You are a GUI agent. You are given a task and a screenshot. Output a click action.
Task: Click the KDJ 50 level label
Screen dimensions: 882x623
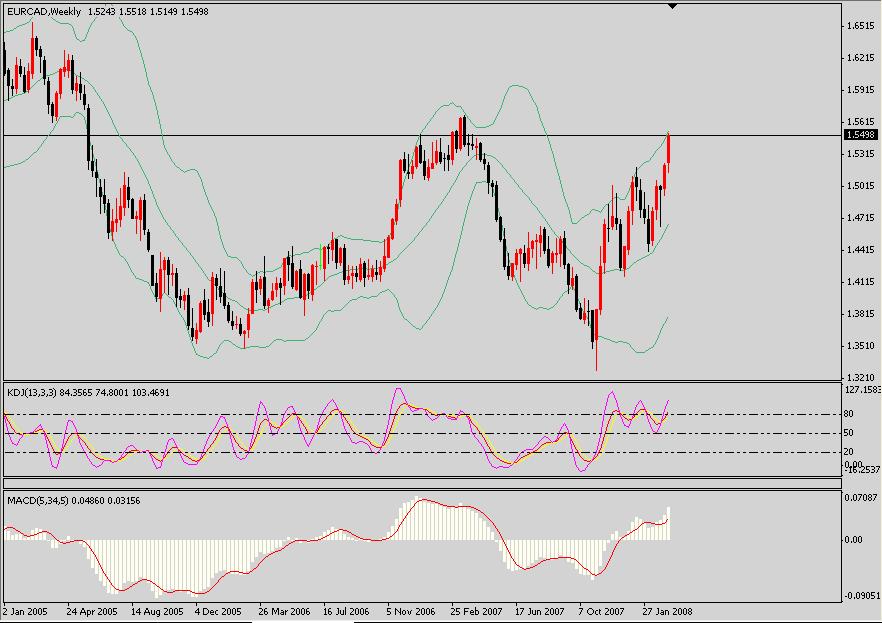coord(849,433)
